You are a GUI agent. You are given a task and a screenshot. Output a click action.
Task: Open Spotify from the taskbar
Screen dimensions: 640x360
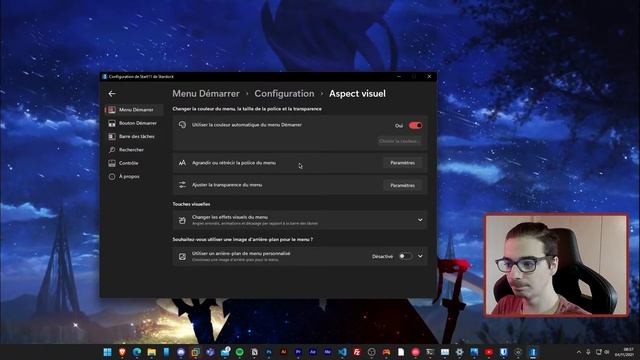point(240,352)
